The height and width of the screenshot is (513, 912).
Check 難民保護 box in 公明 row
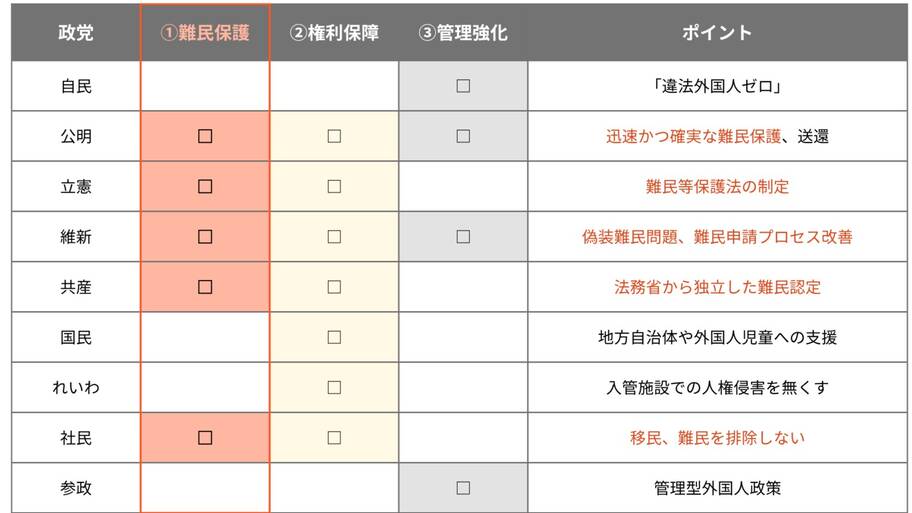(205, 136)
